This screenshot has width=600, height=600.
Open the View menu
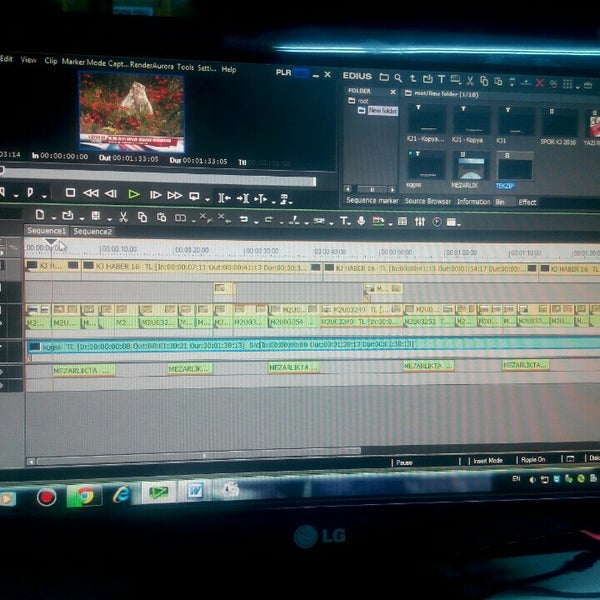pos(28,59)
